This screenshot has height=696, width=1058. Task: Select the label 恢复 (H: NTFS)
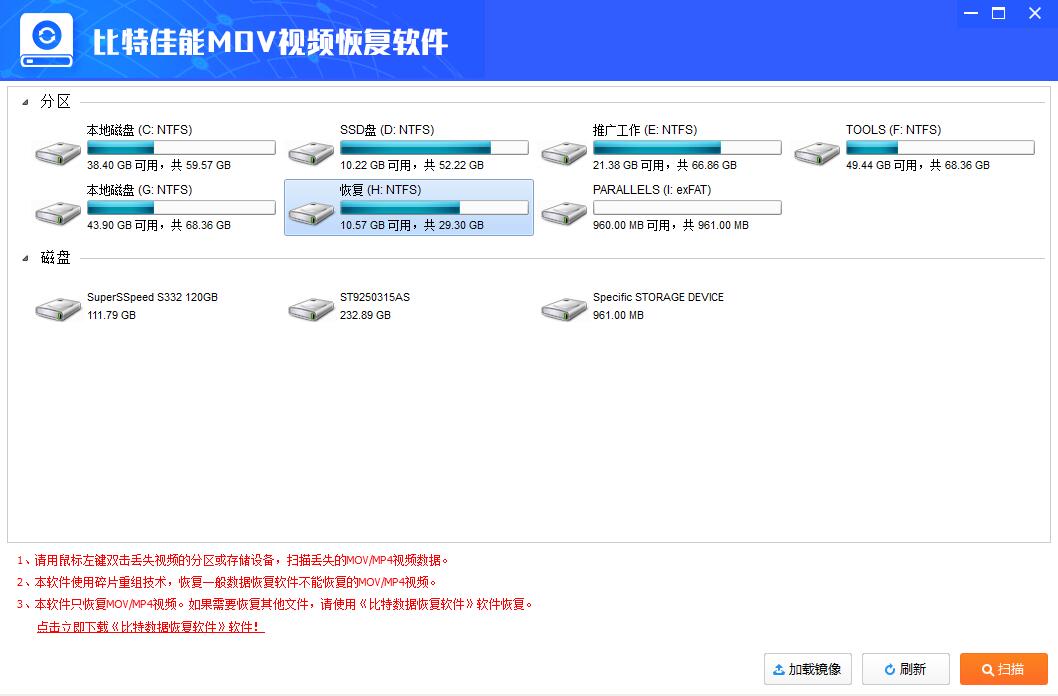(x=381, y=190)
